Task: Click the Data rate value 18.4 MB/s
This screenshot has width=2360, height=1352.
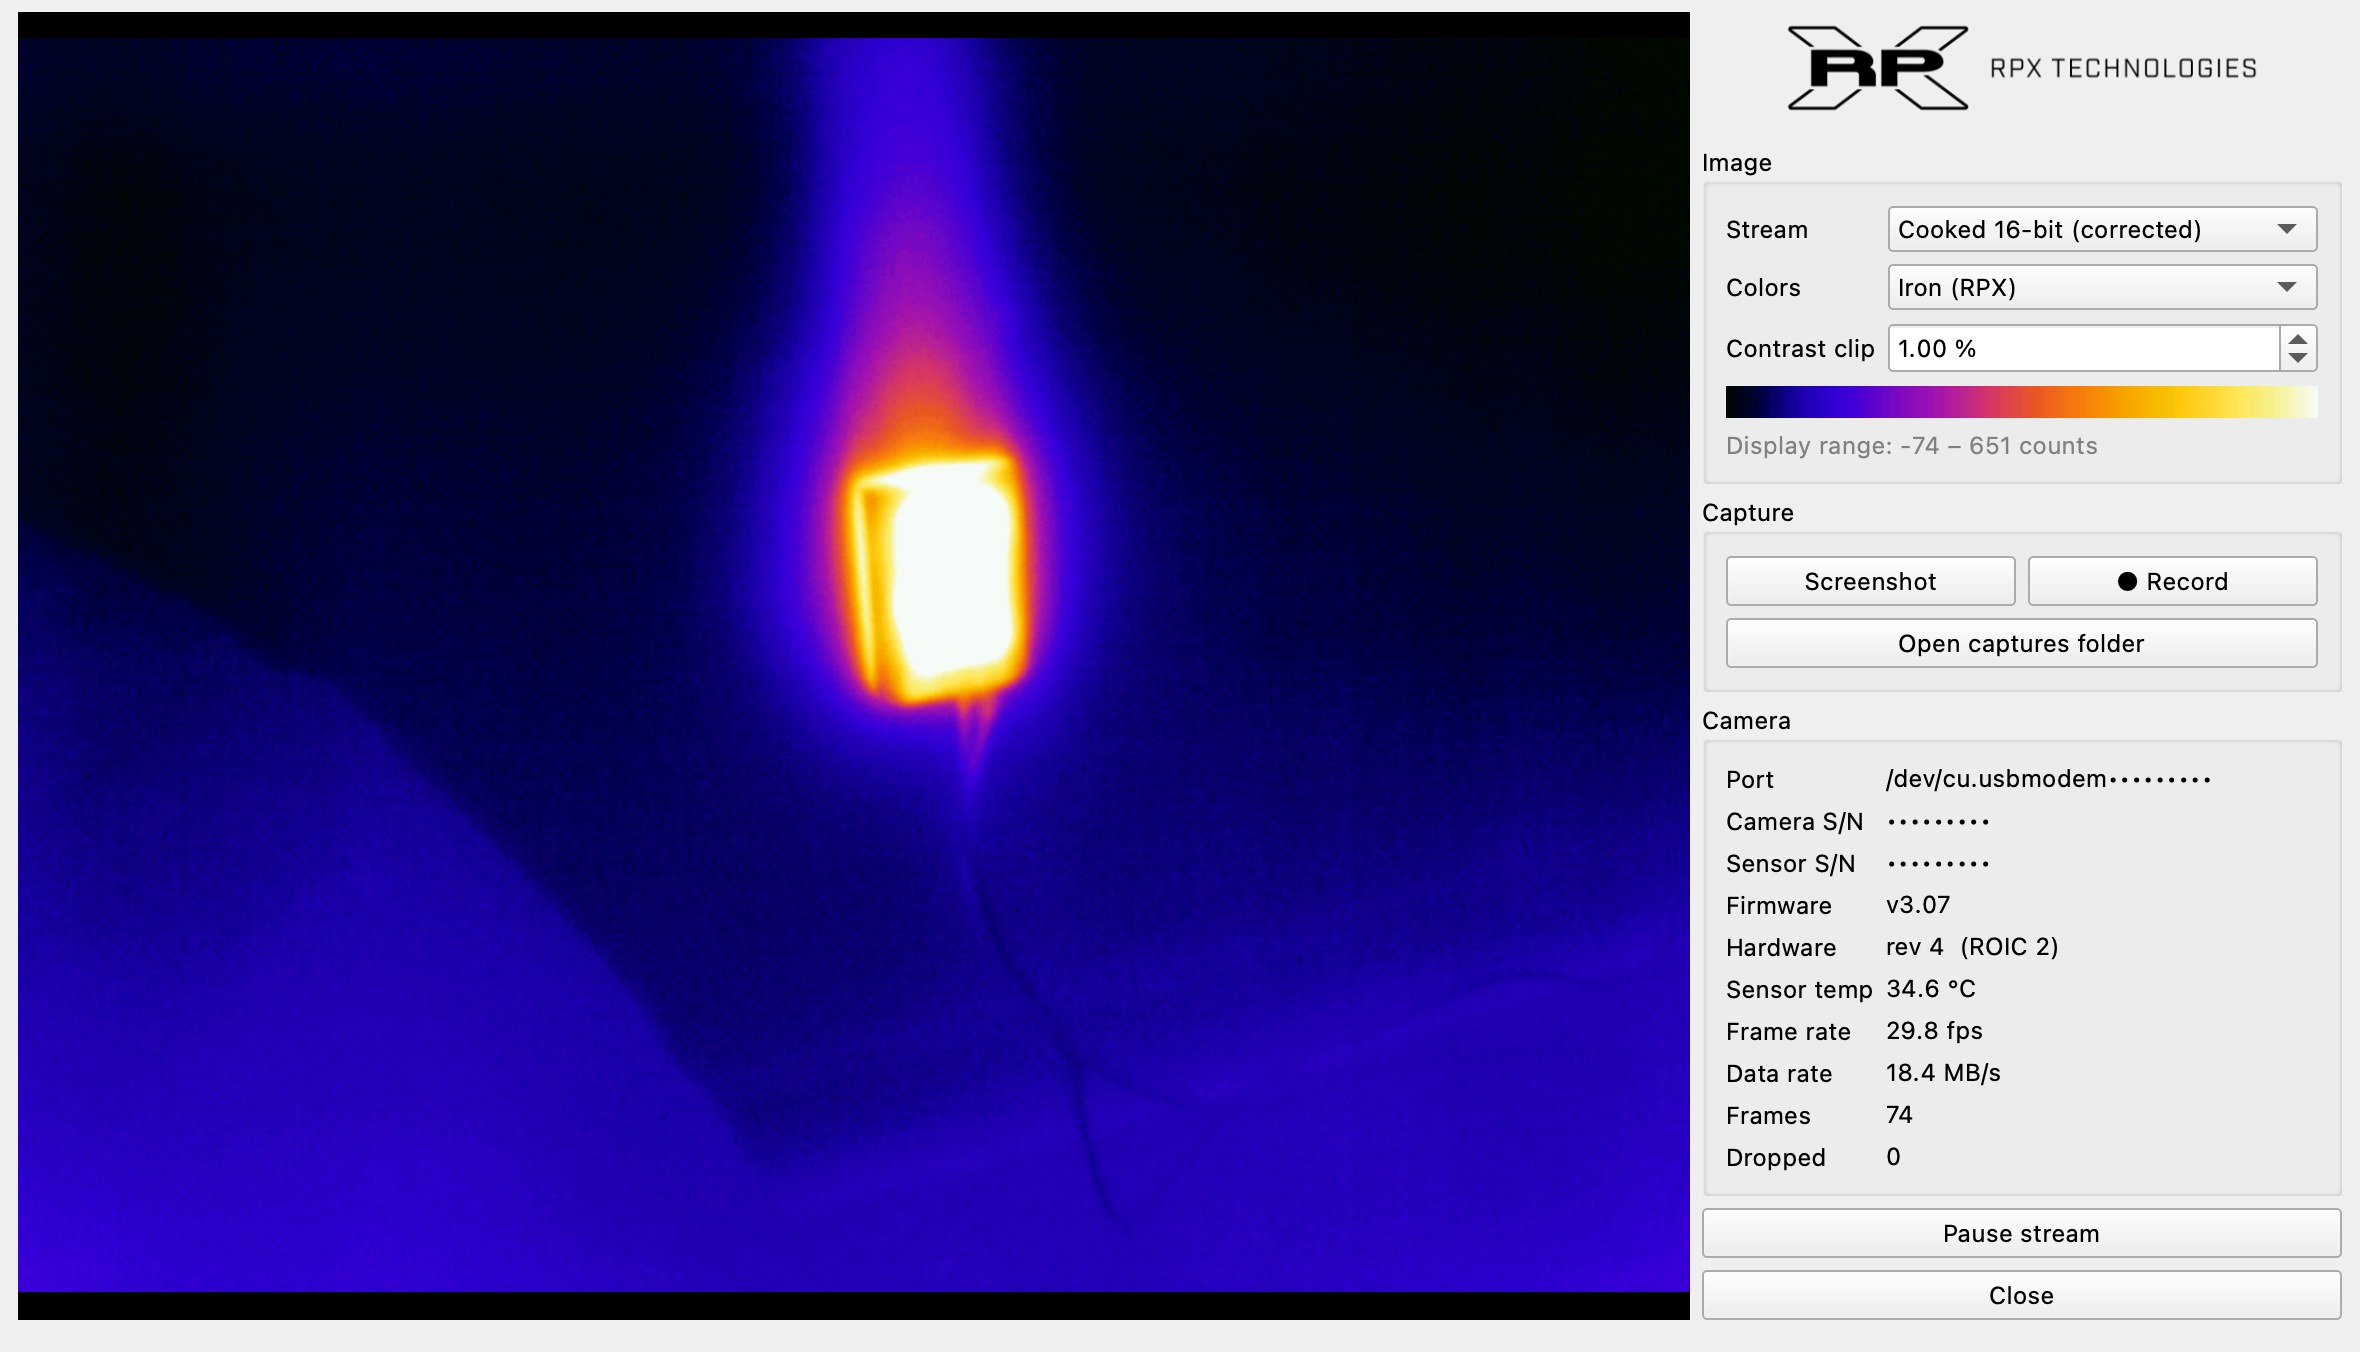Action: click(1943, 1073)
